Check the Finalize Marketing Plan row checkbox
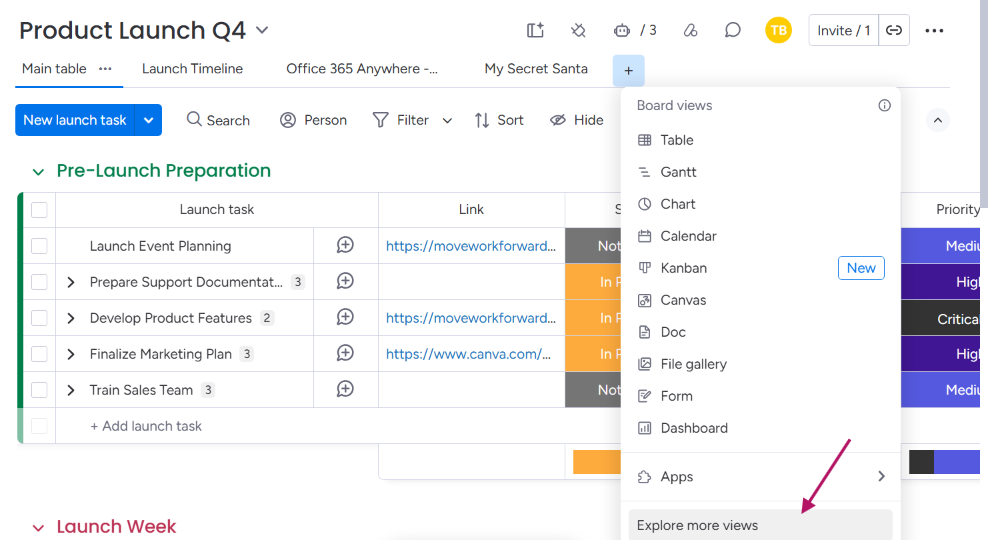 [x=39, y=354]
